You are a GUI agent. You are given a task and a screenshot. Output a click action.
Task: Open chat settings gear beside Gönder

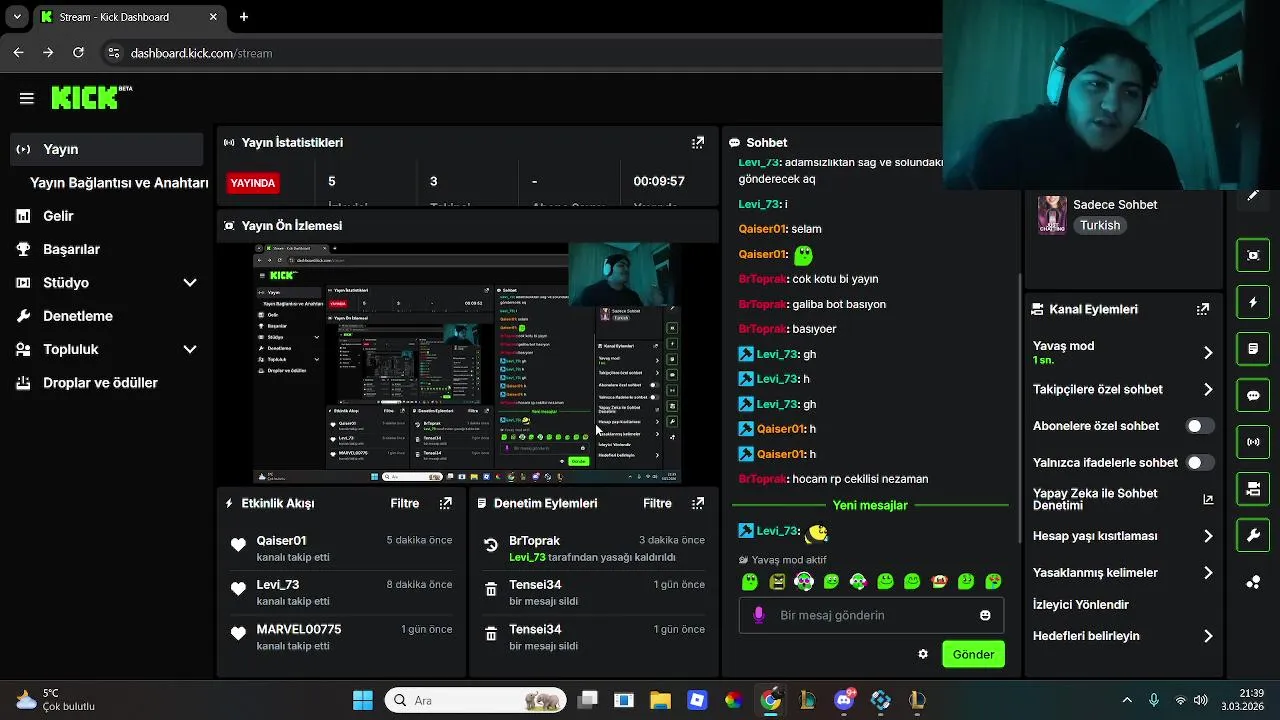[x=923, y=654]
